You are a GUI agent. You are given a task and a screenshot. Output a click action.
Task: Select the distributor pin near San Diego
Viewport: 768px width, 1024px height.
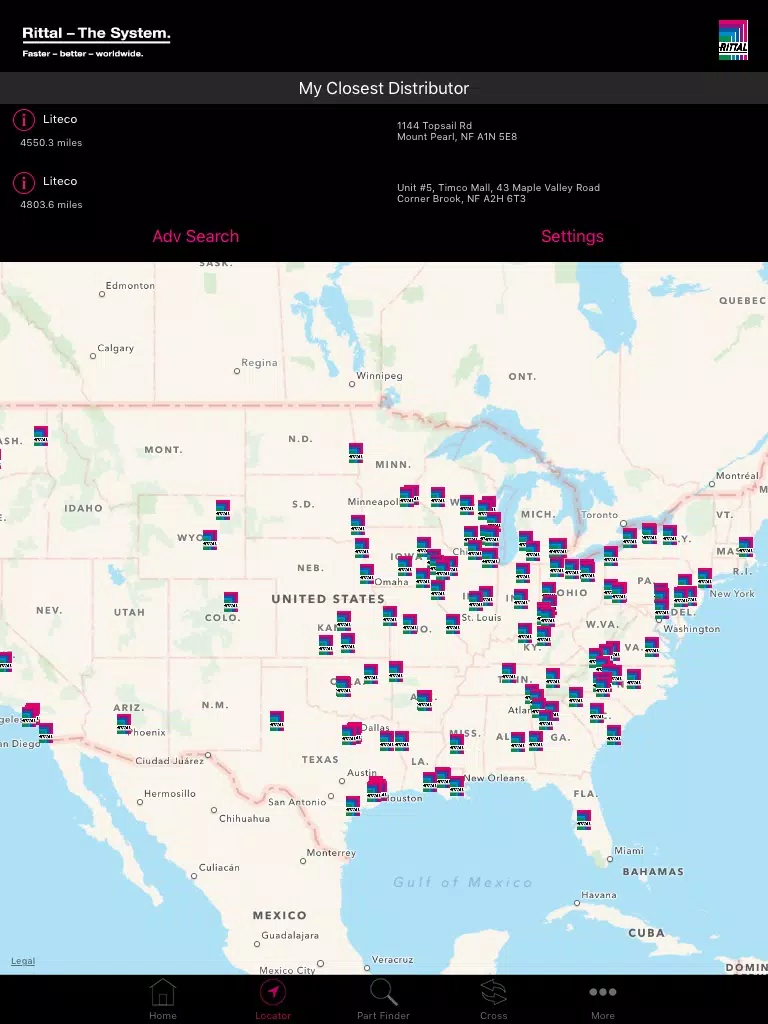coord(46,733)
